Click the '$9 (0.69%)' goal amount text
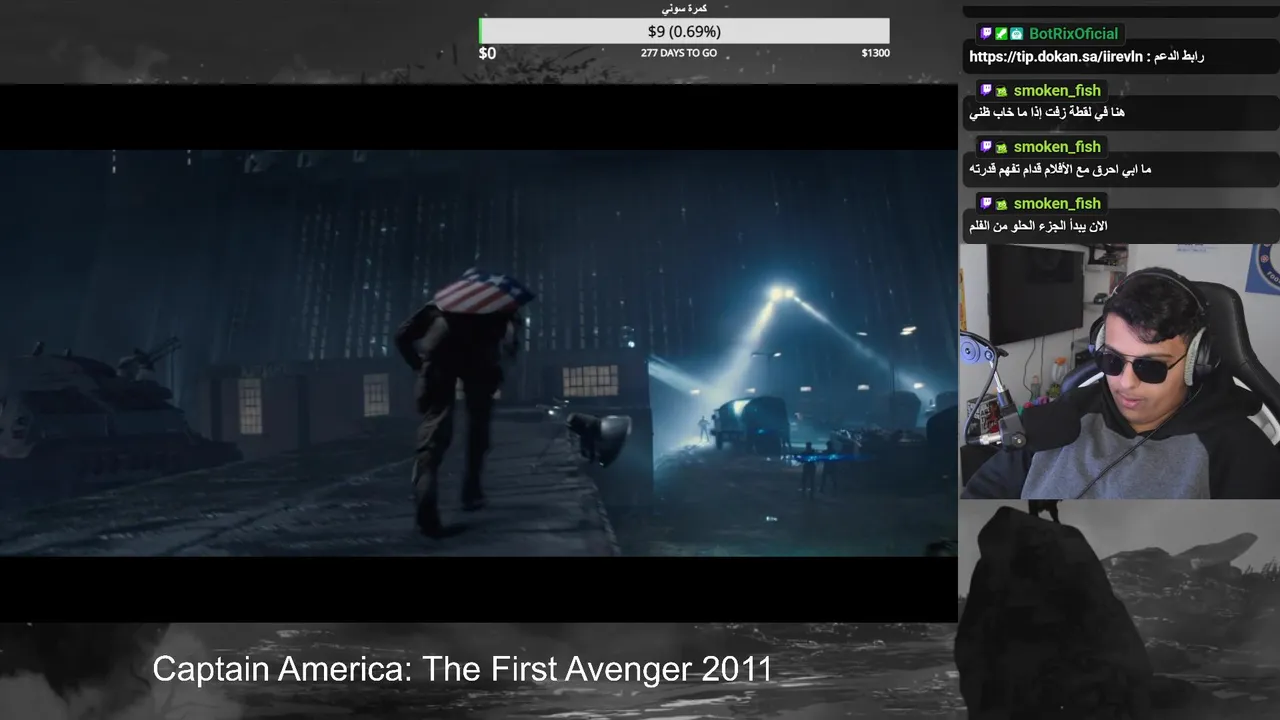 tap(684, 31)
